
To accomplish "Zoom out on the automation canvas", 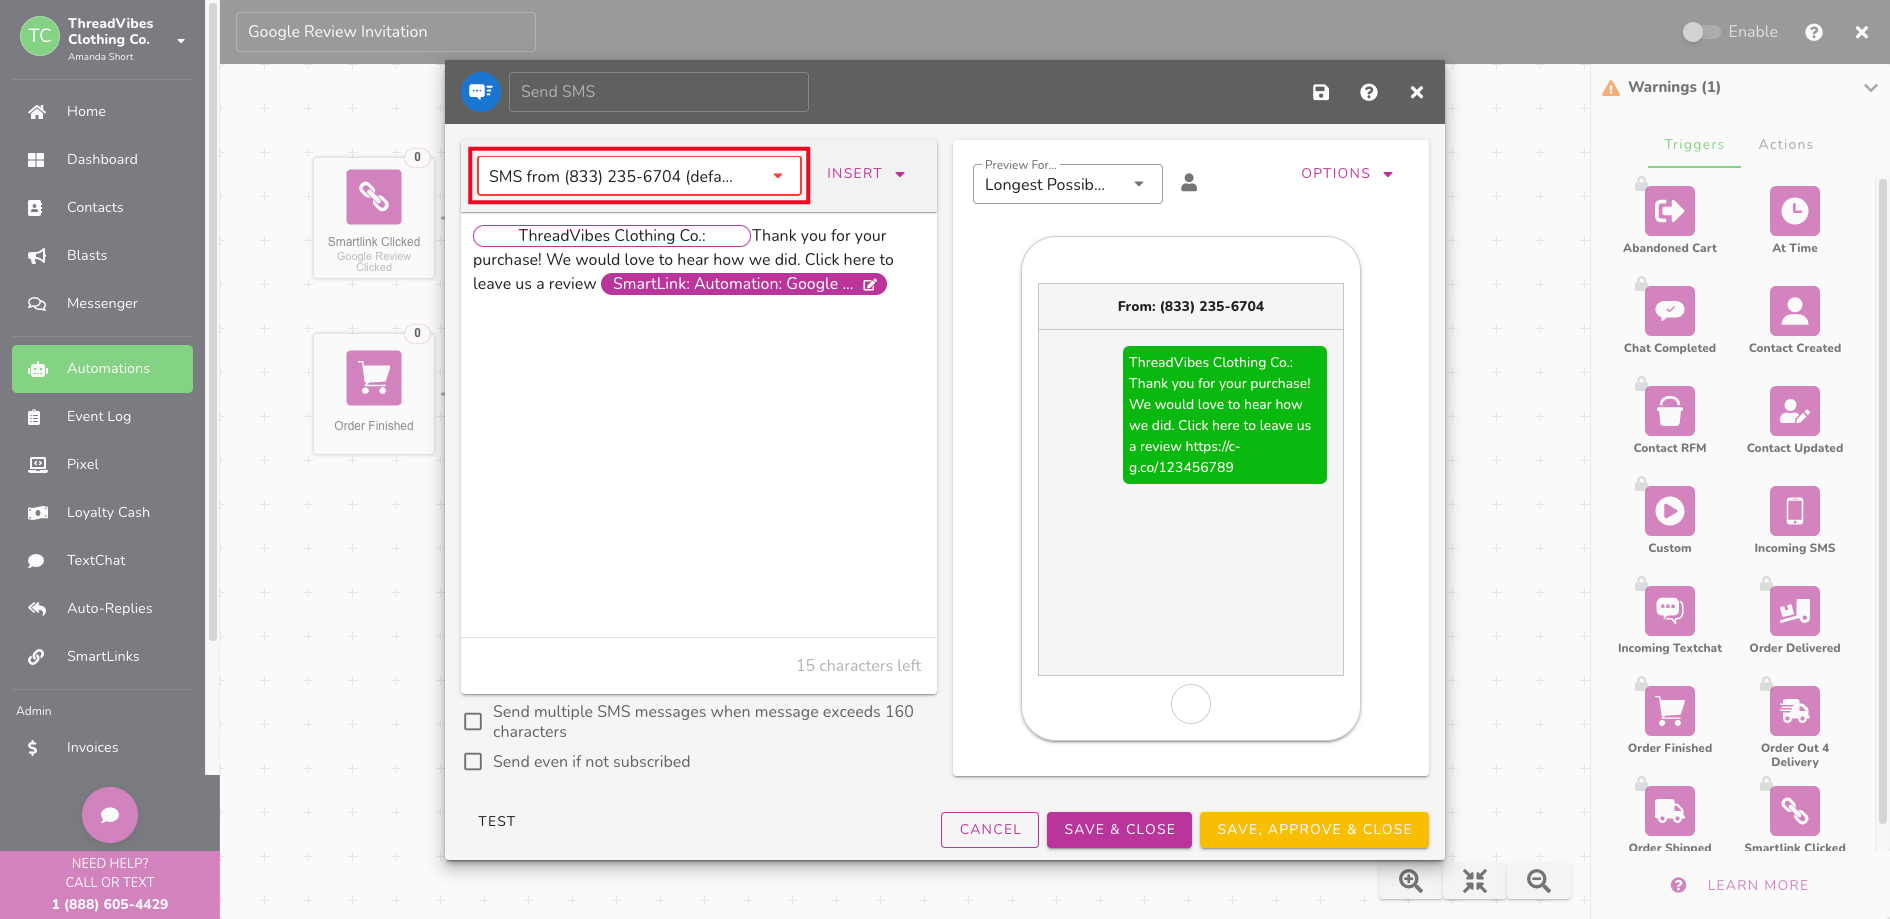I will (x=1539, y=881).
